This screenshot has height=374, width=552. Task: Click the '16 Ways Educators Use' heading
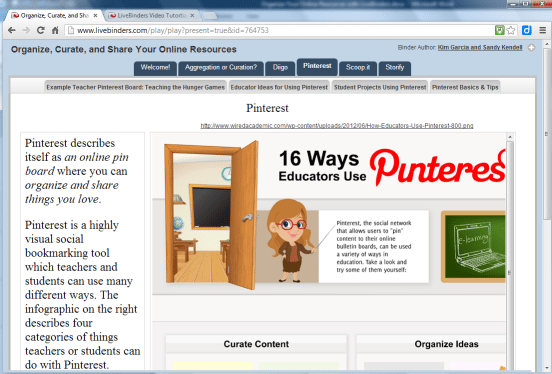coord(322,166)
